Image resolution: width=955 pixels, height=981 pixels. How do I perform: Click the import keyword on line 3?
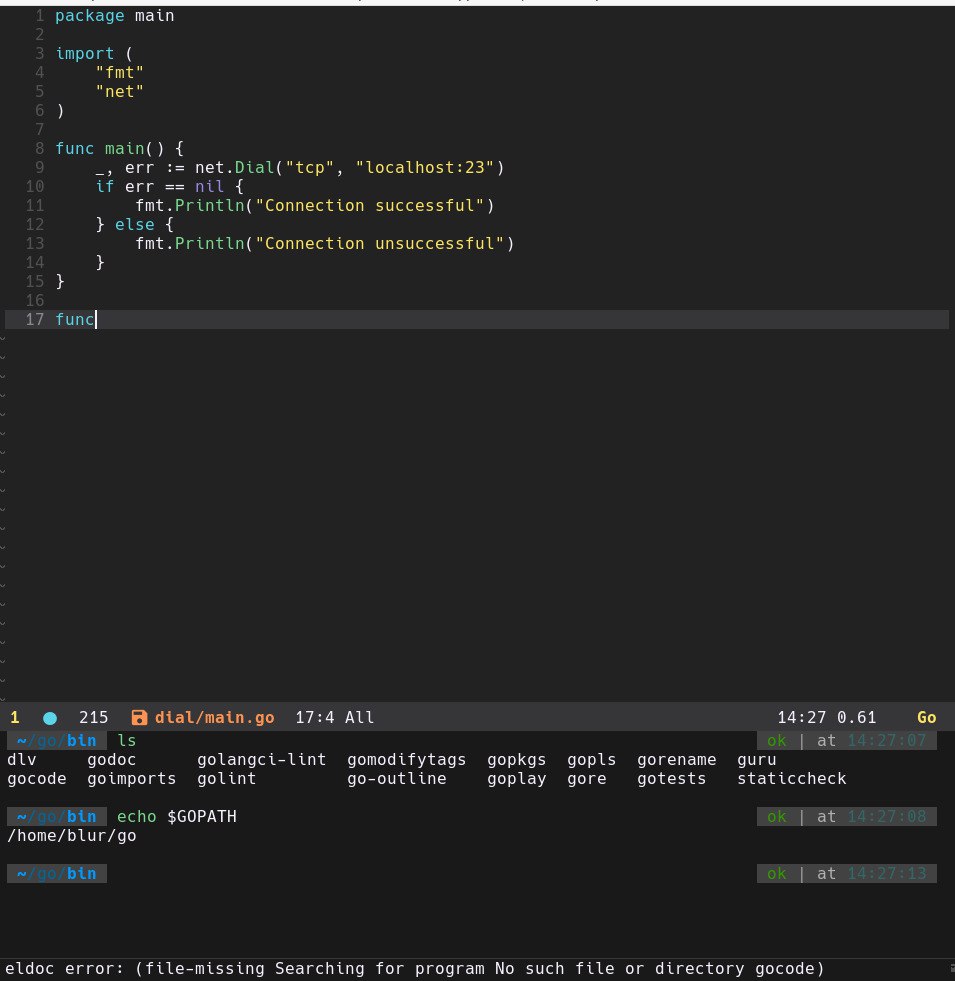click(x=84, y=54)
